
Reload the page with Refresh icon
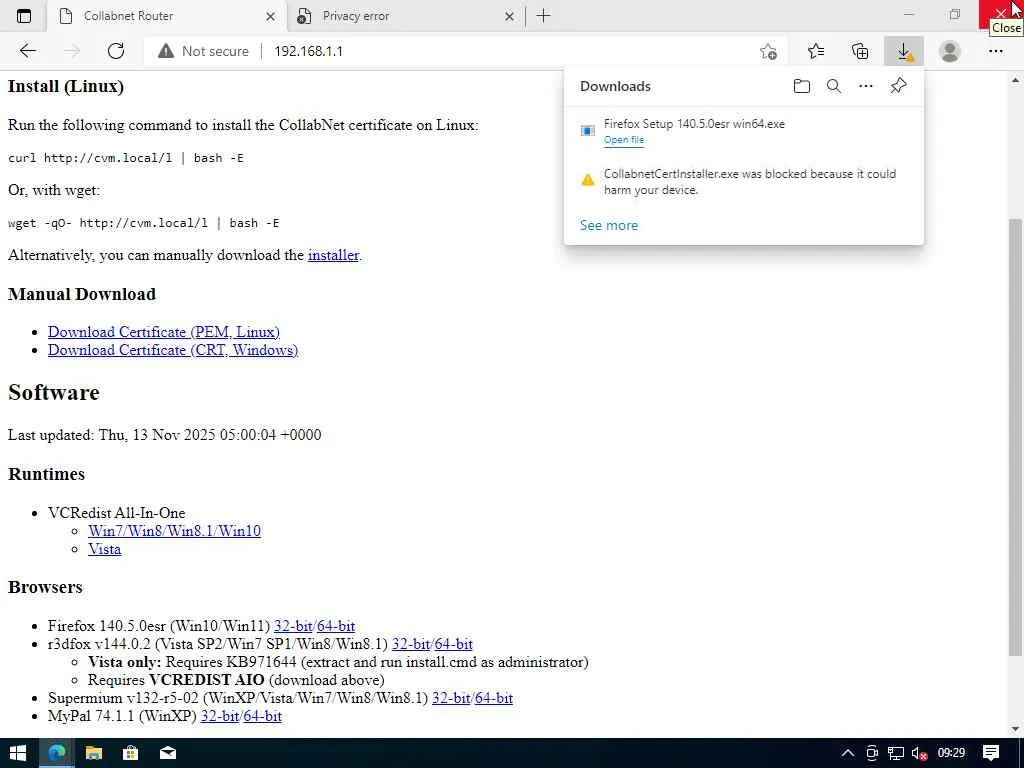pos(116,51)
